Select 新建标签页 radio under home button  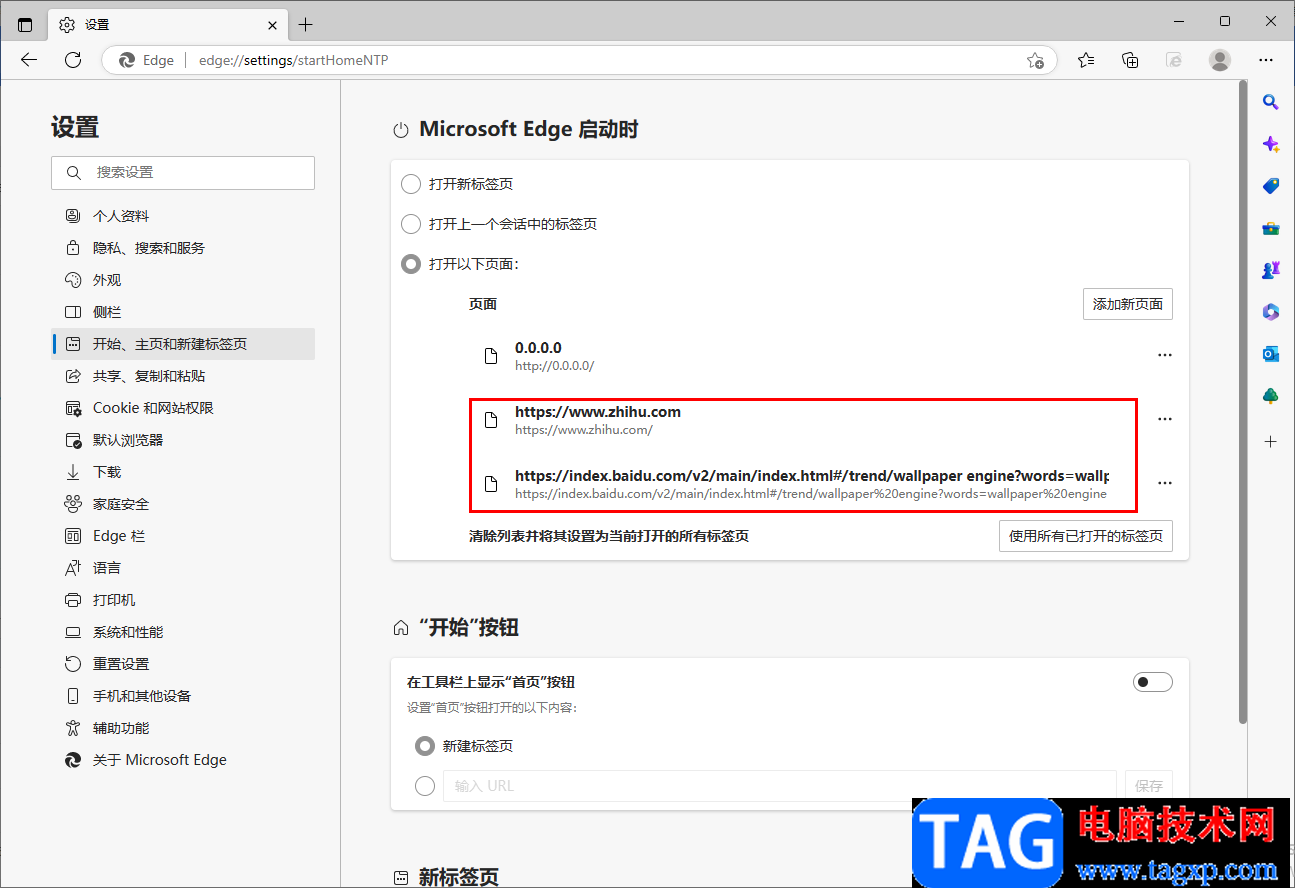(x=424, y=746)
